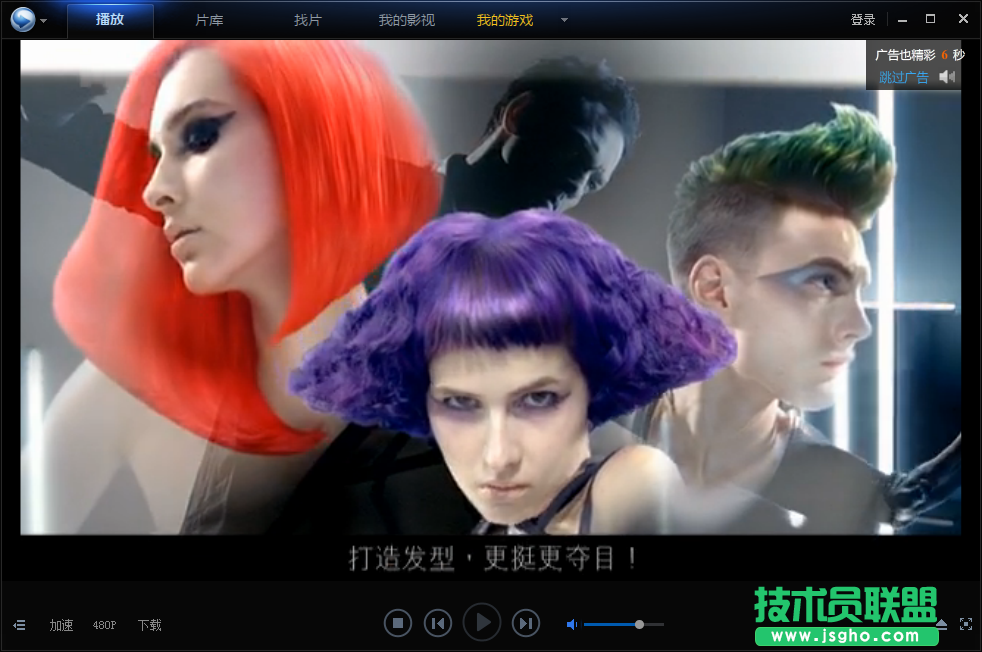Open the 我的游戏 tab
The height and width of the screenshot is (652, 982).
coord(505,20)
